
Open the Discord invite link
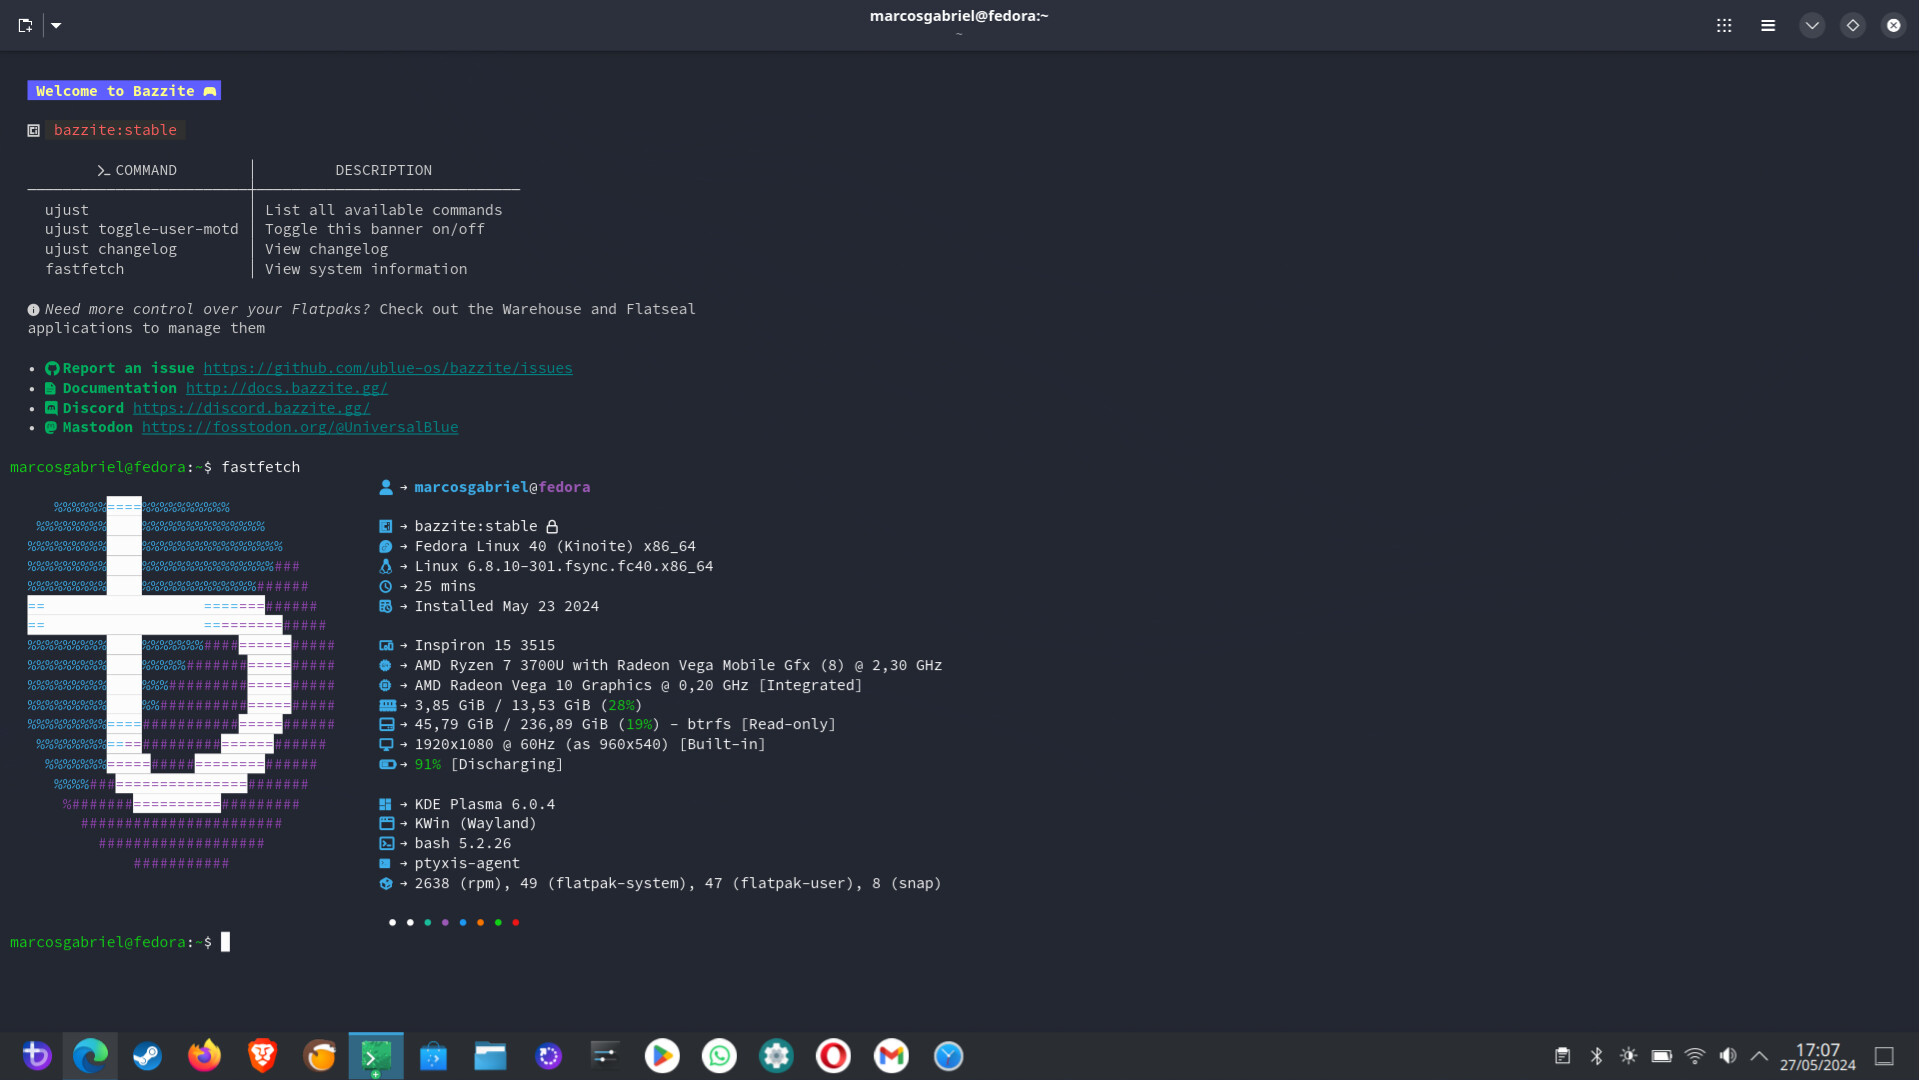pos(251,408)
